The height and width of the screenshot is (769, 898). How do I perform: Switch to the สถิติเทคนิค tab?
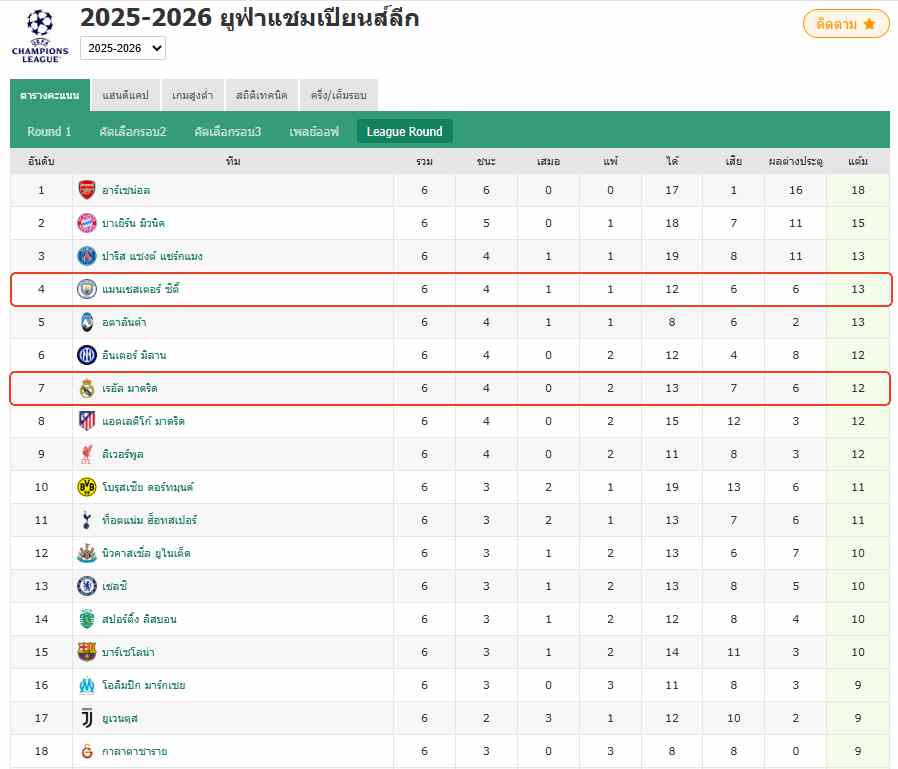tap(261, 94)
